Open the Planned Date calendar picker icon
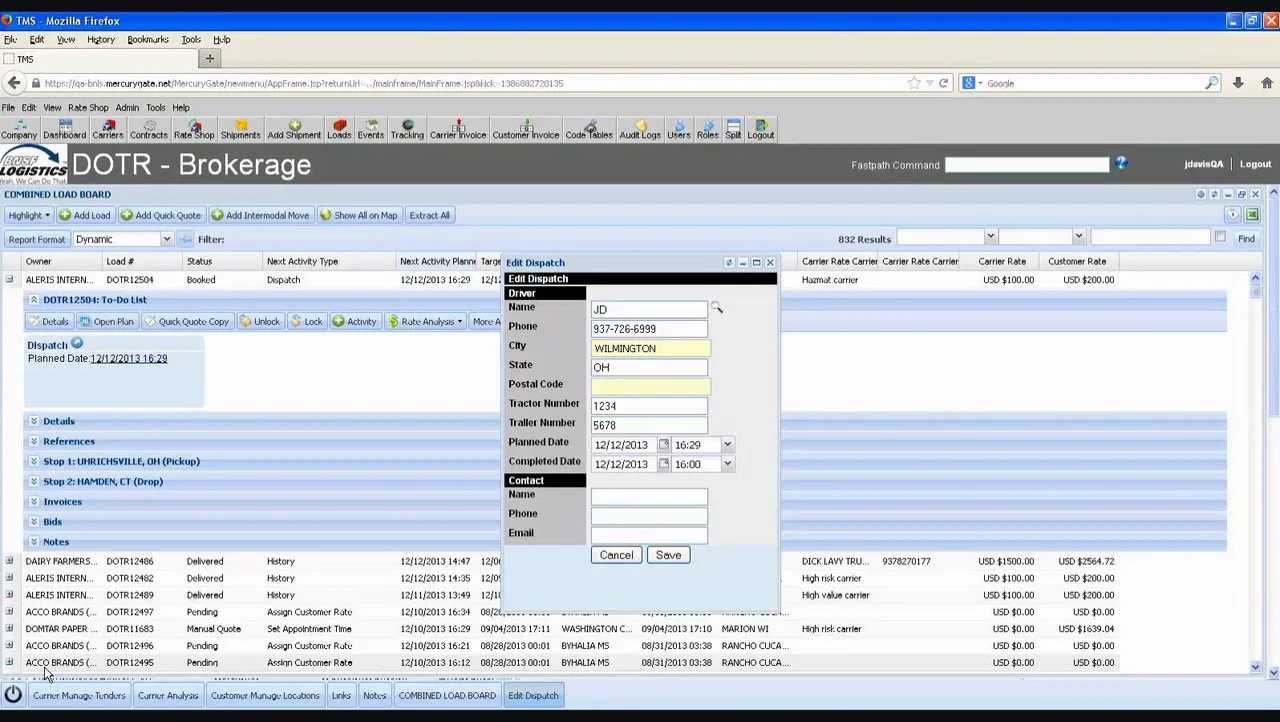This screenshot has width=1280, height=722. click(x=663, y=445)
